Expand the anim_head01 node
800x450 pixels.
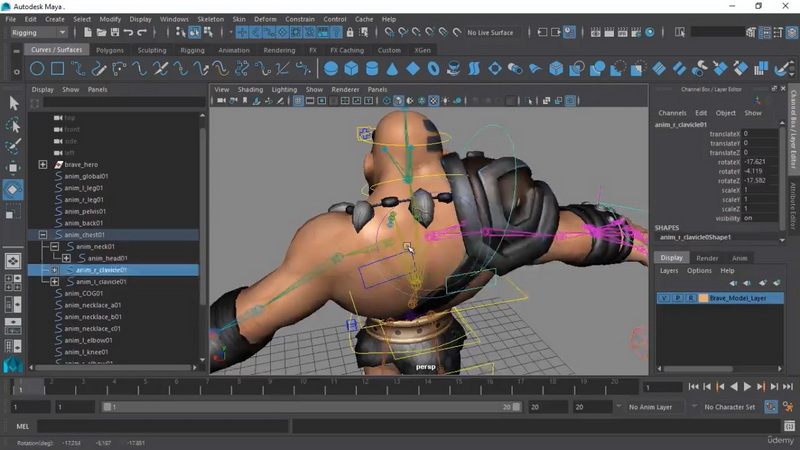pos(66,258)
